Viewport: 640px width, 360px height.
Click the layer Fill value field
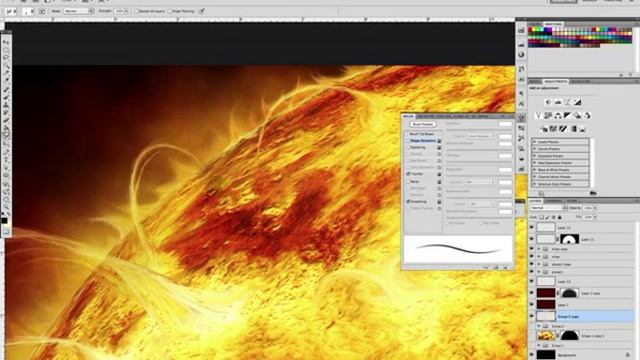(x=588, y=217)
